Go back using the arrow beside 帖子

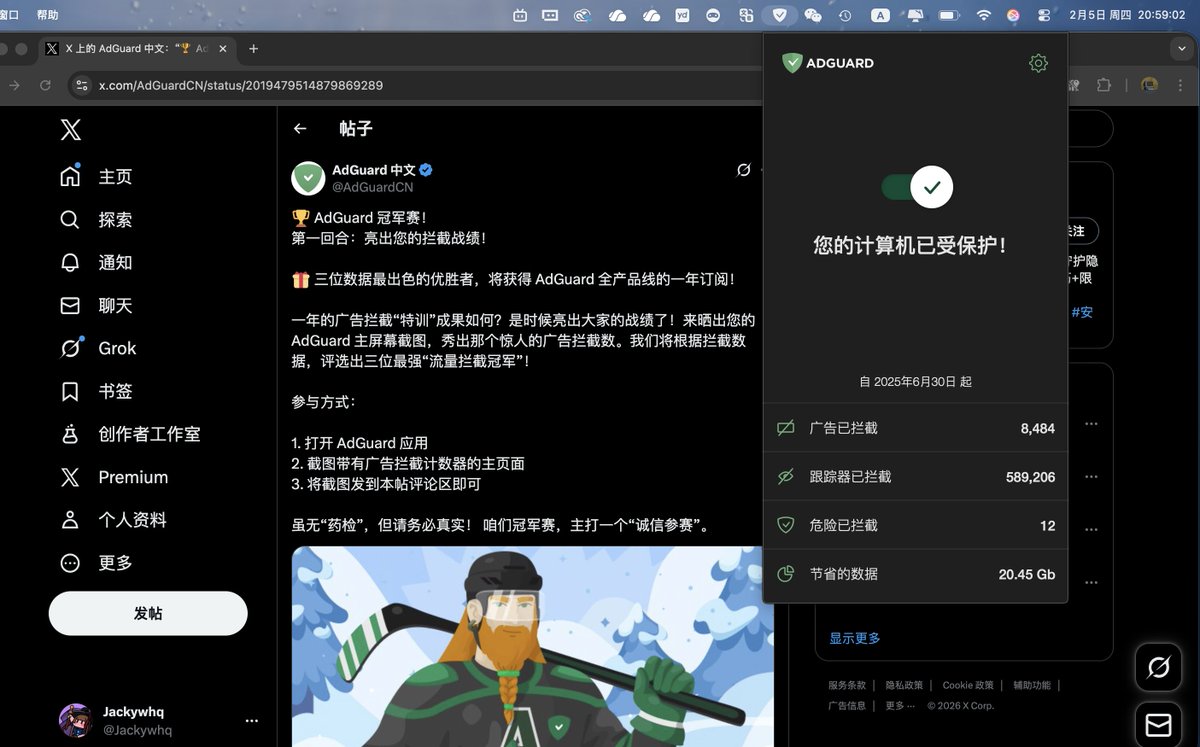pos(300,129)
